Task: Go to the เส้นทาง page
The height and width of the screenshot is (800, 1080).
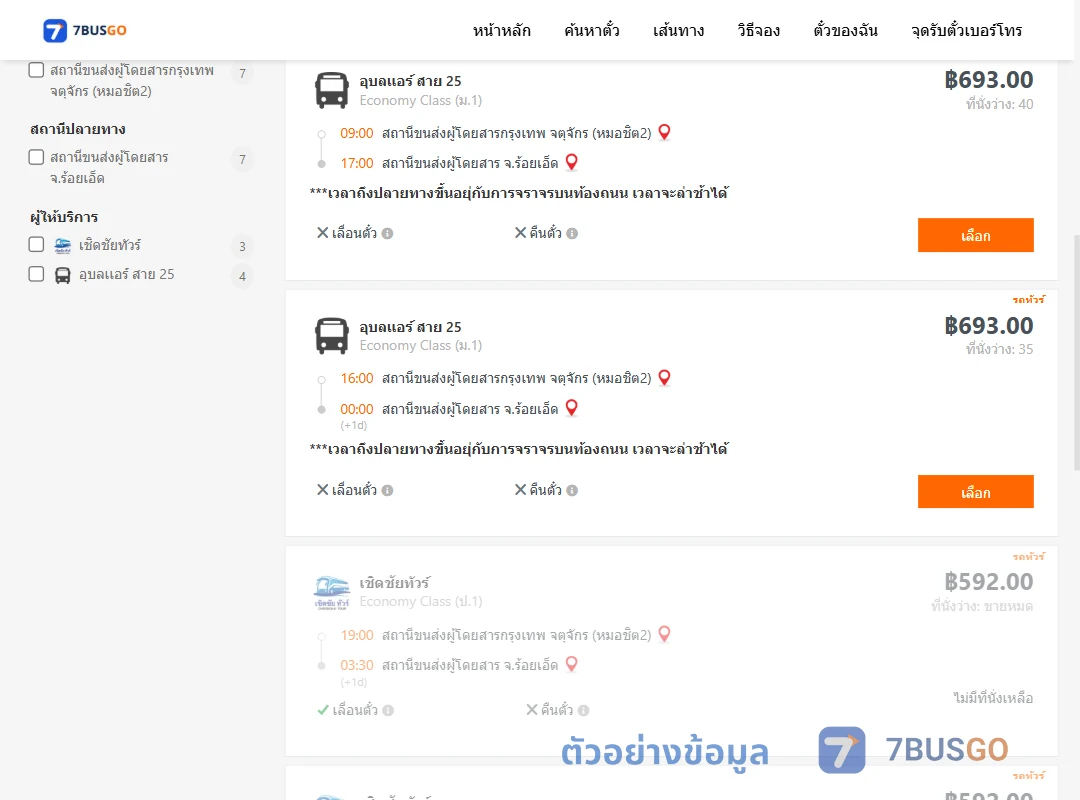Action: click(678, 30)
